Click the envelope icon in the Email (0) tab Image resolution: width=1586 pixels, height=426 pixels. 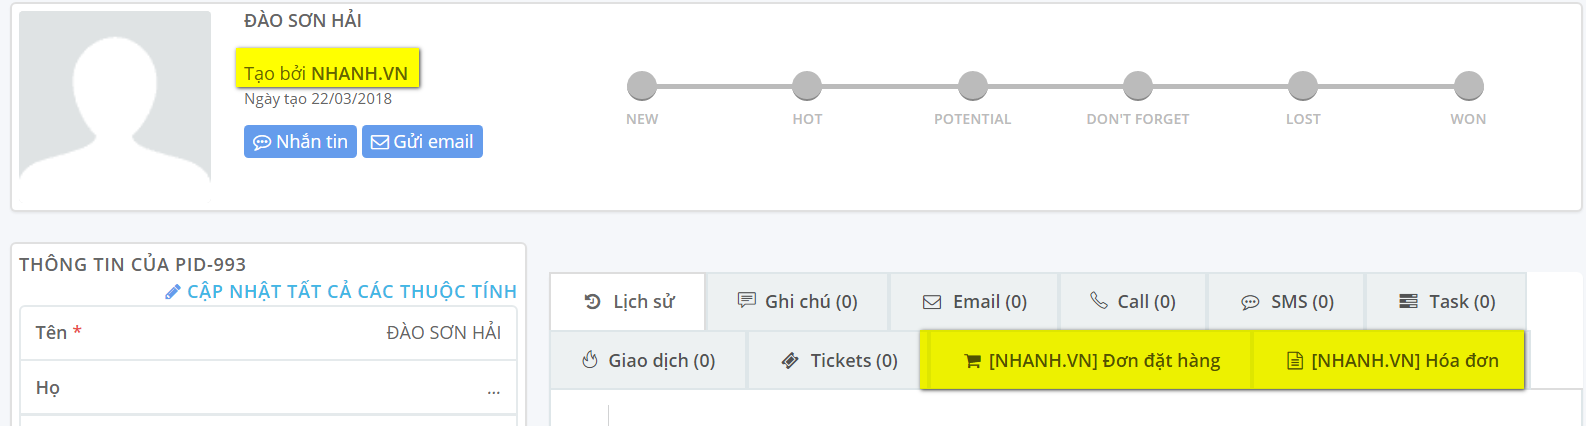932,302
